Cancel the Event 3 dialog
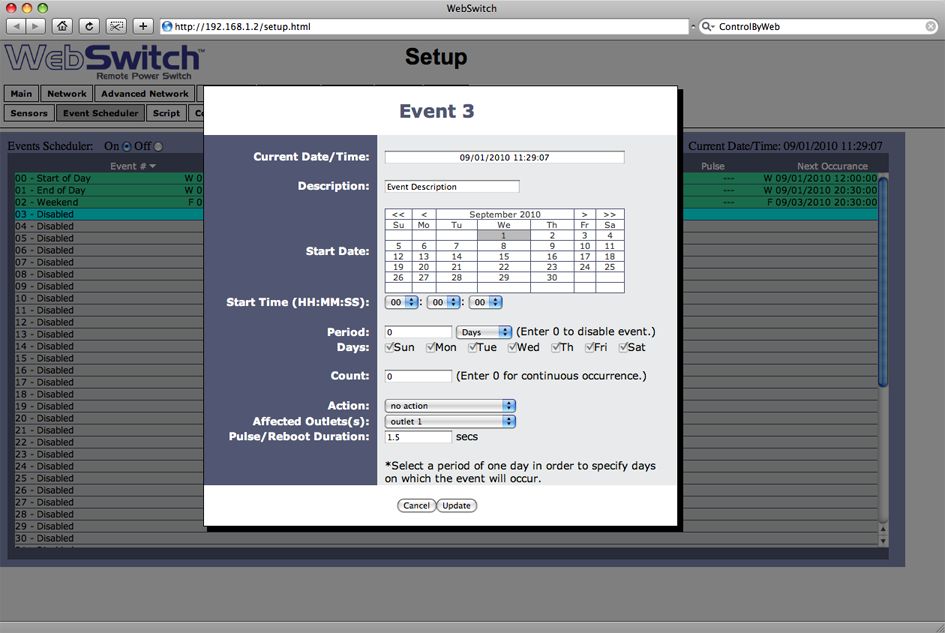 [416, 505]
